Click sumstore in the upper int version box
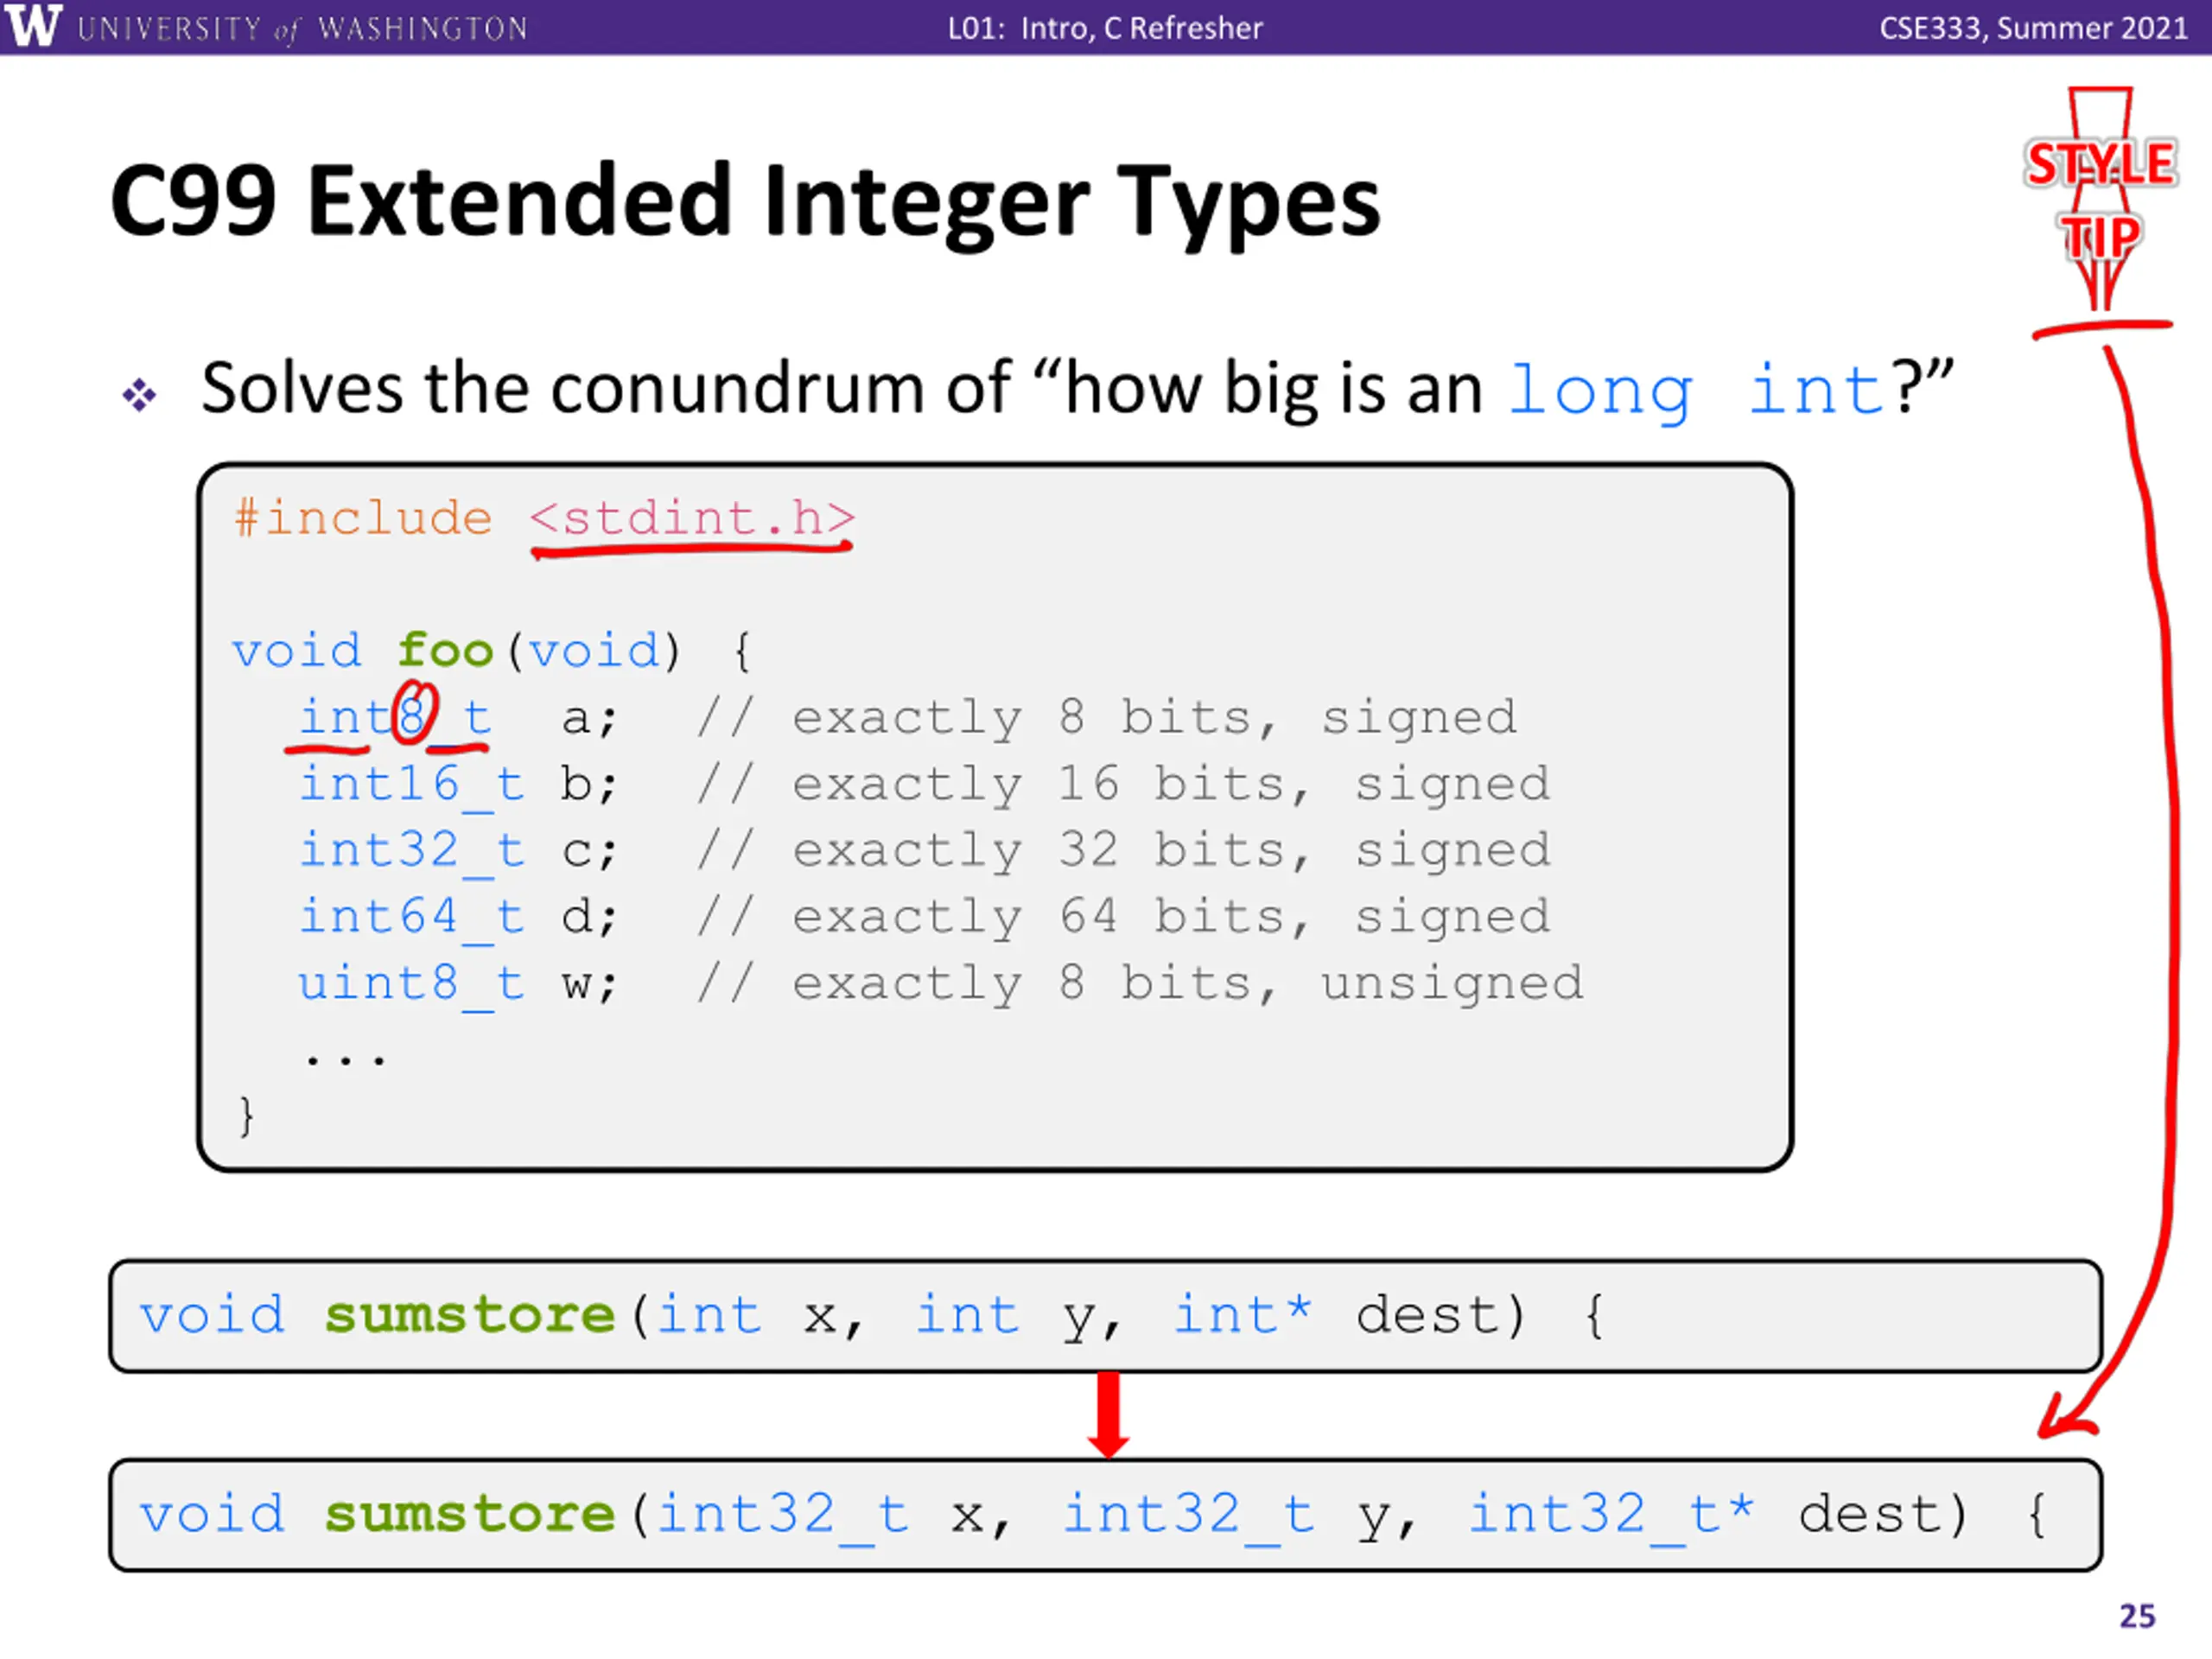 click(x=470, y=1314)
